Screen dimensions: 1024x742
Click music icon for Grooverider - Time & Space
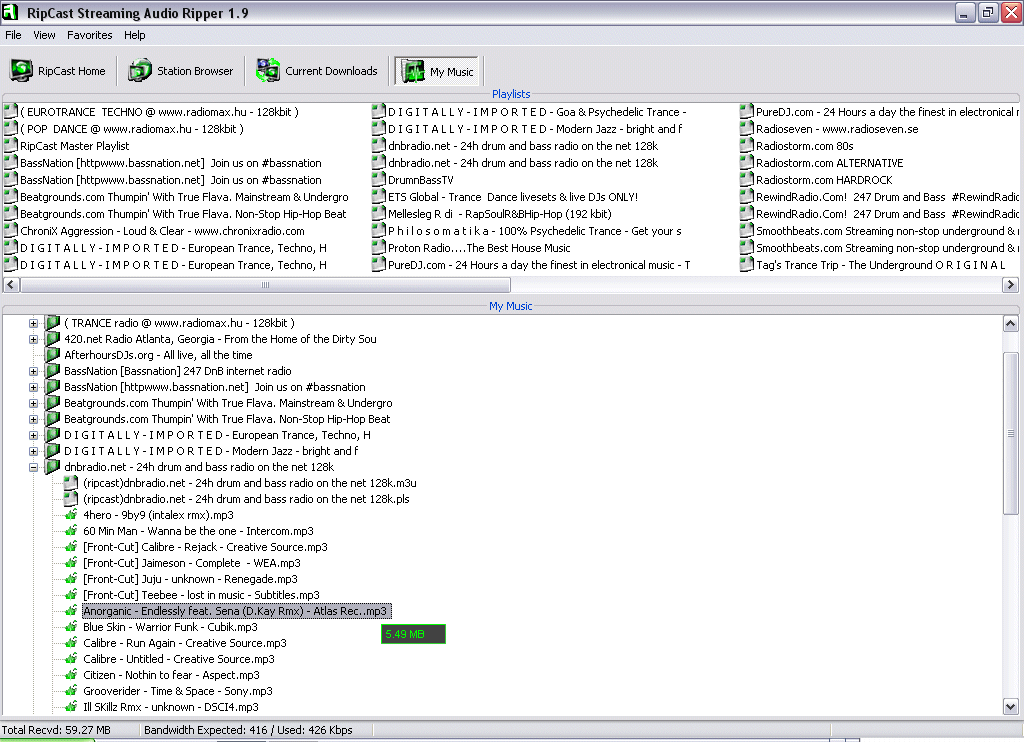click(71, 690)
